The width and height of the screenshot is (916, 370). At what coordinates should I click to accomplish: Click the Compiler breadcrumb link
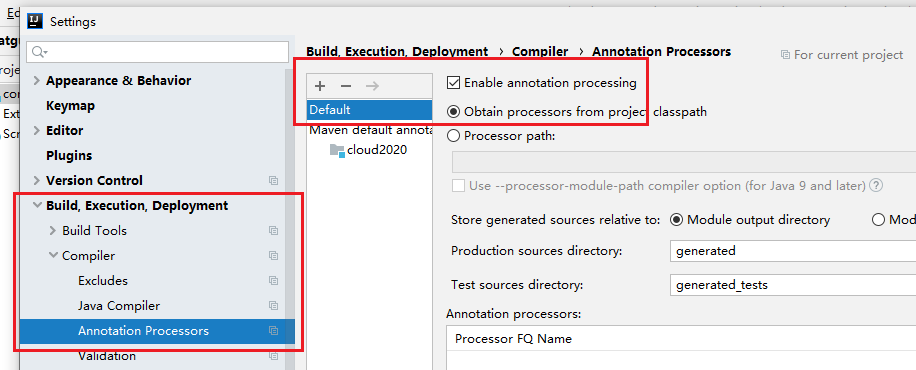pos(540,51)
